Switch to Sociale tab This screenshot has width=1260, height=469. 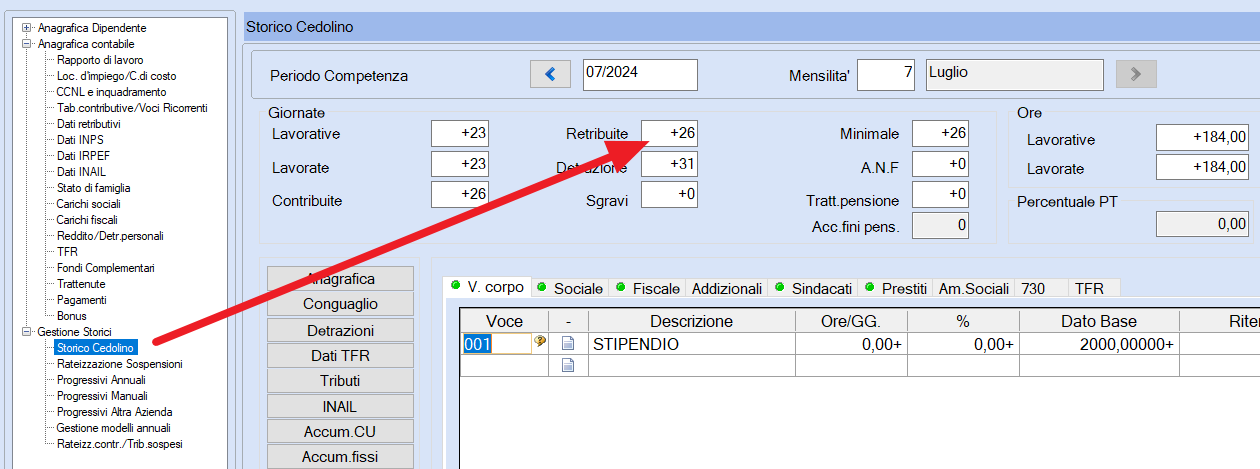click(569, 288)
